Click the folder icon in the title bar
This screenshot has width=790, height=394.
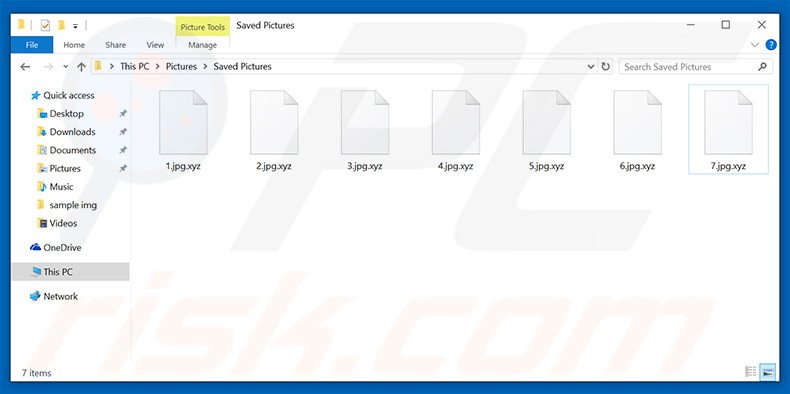(x=22, y=25)
